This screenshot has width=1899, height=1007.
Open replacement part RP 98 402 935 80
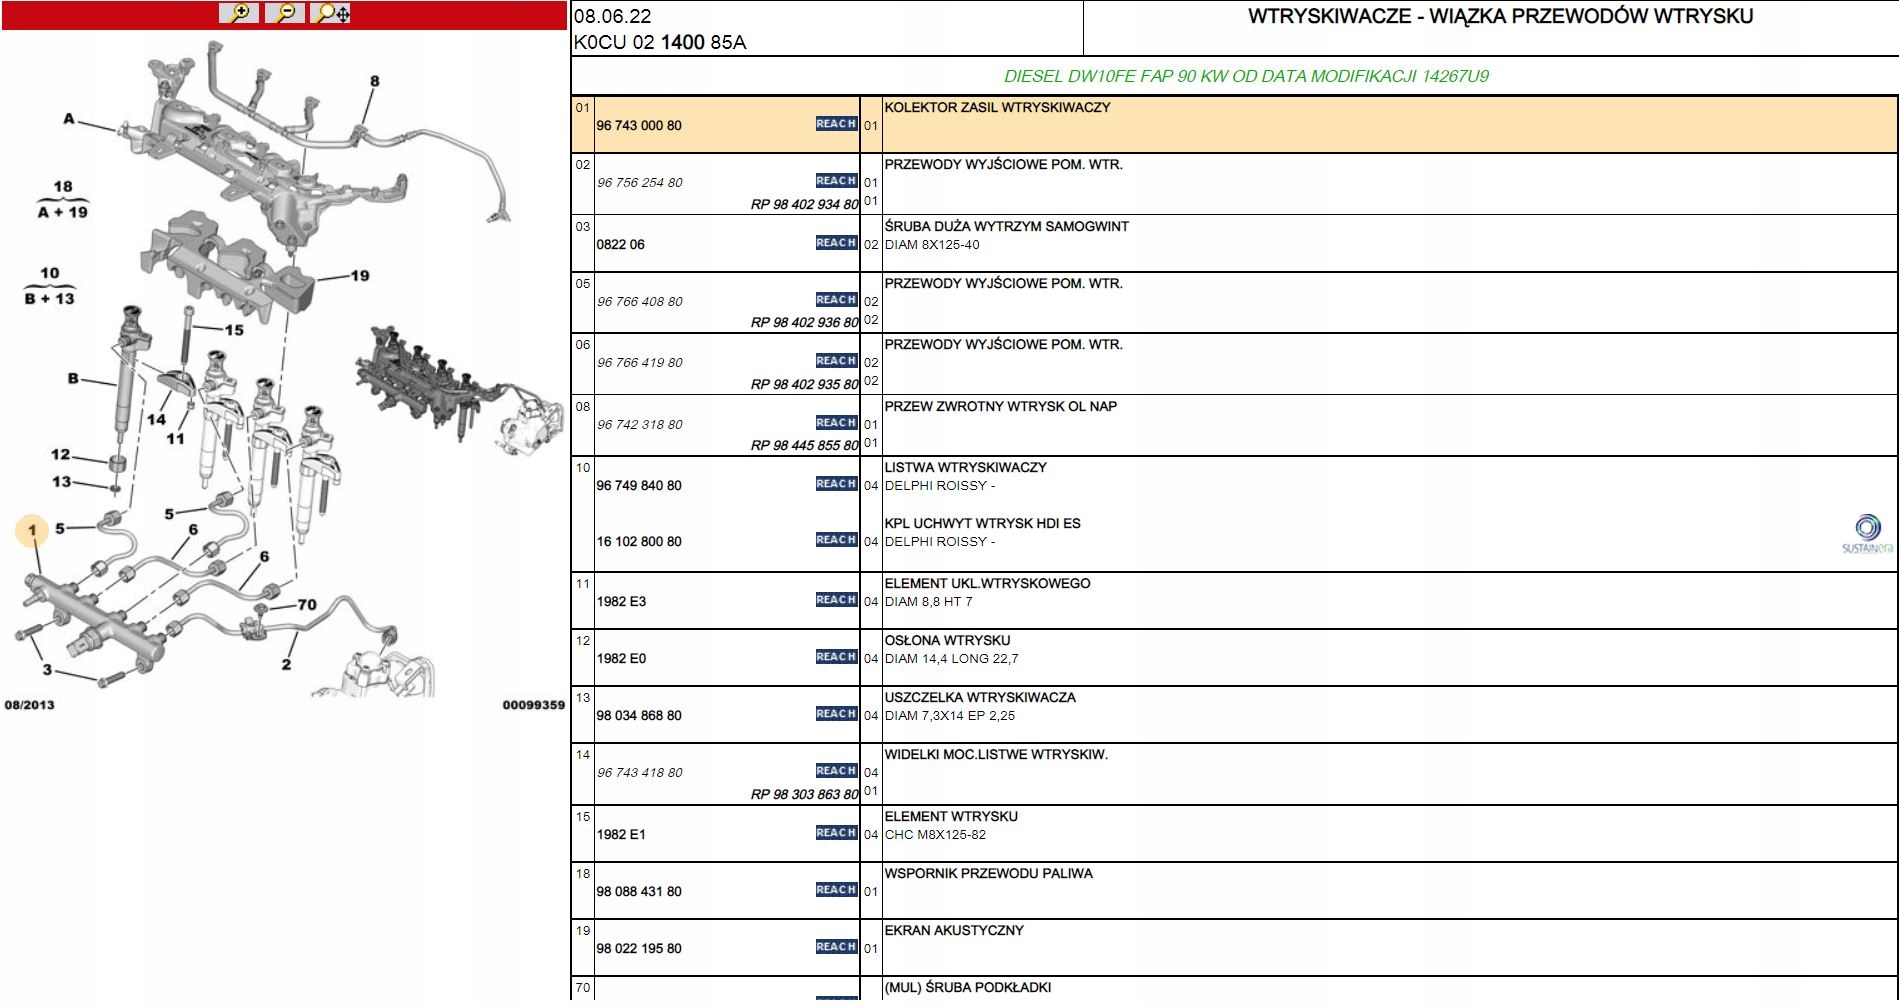pyautogui.click(x=805, y=385)
